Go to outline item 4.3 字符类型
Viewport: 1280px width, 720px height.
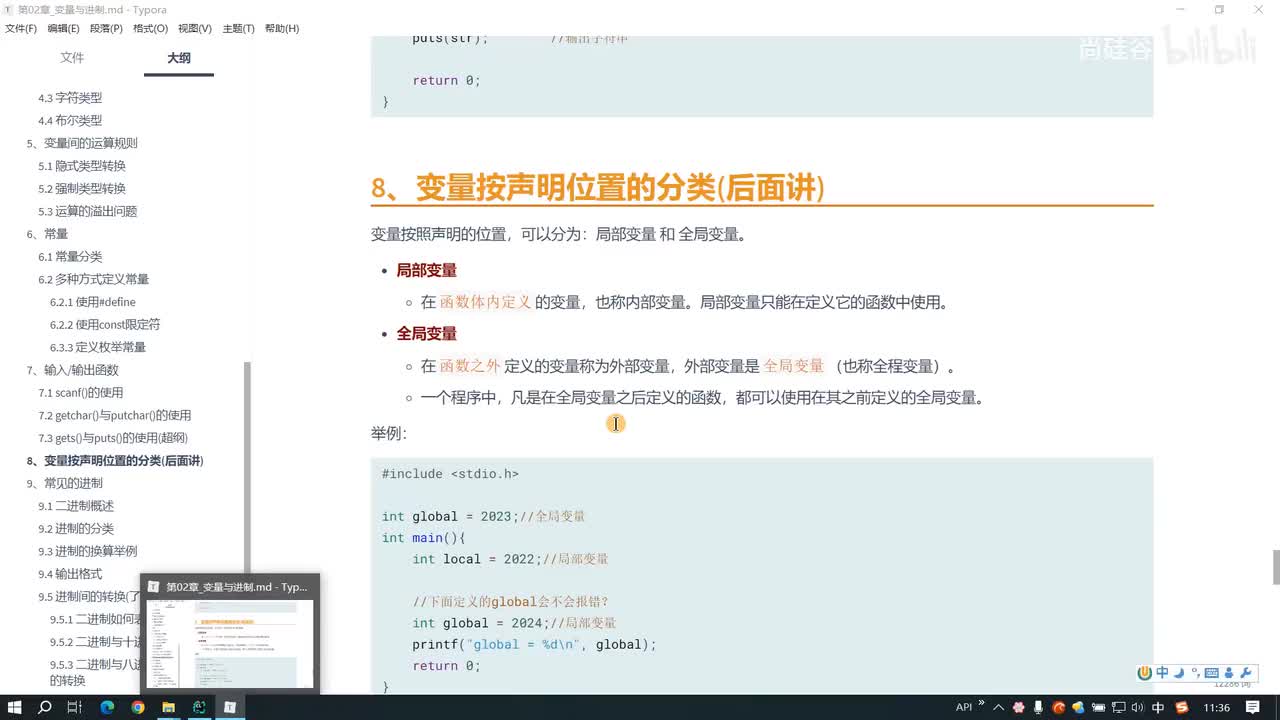tap(70, 98)
